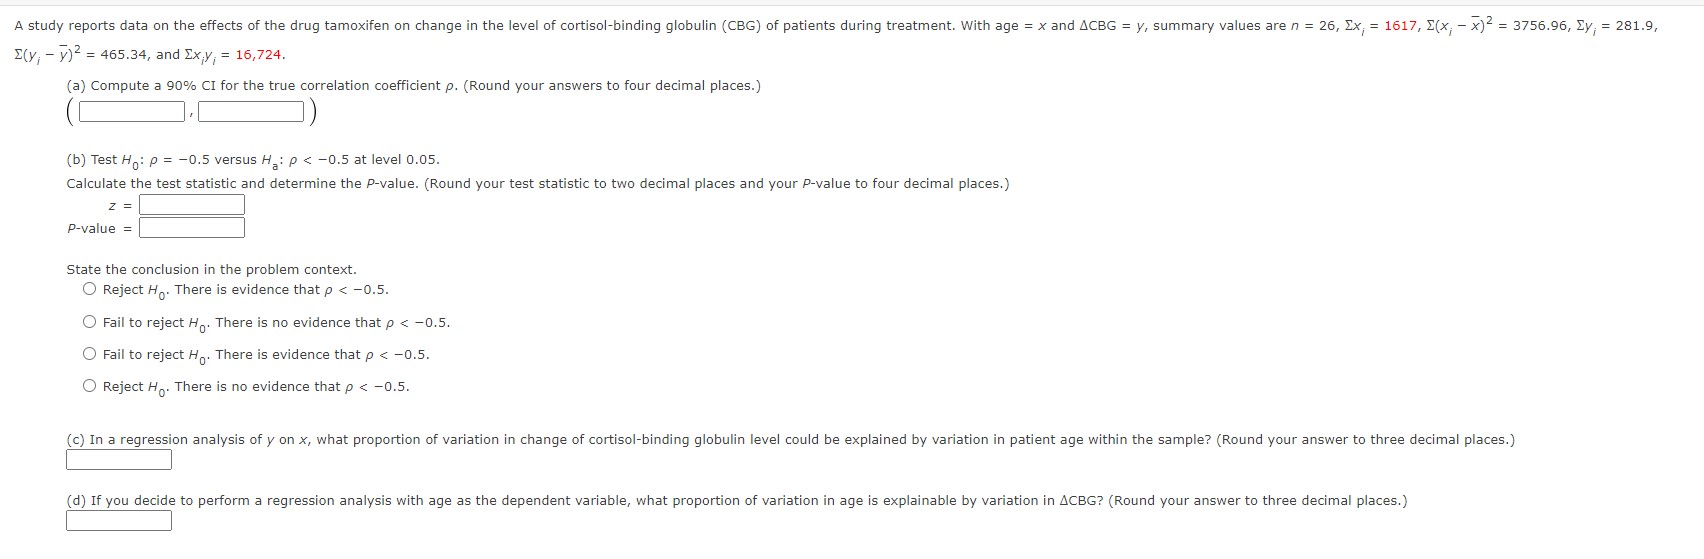Click the red value 16,724
This screenshot has height=559, width=1704.
(x=260, y=55)
